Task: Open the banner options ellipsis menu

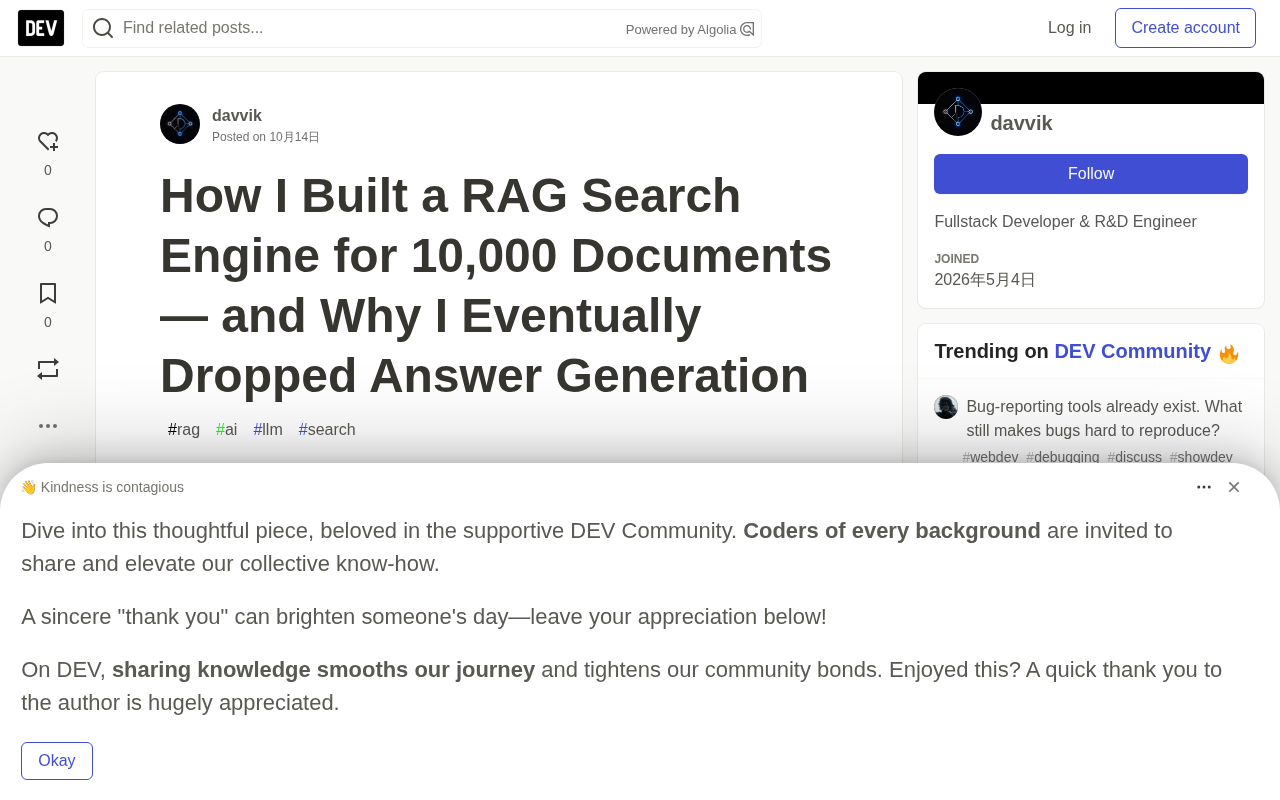Action: tap(1204, 487)
